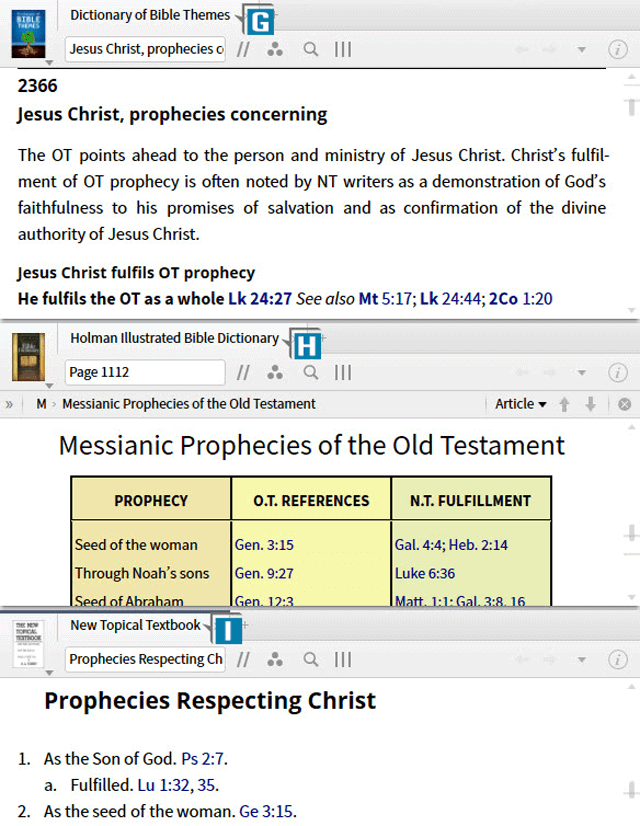The width and height of the screenshot is (640, 826).
Task: Close the Holman locator bar
Action: (624, 404)
